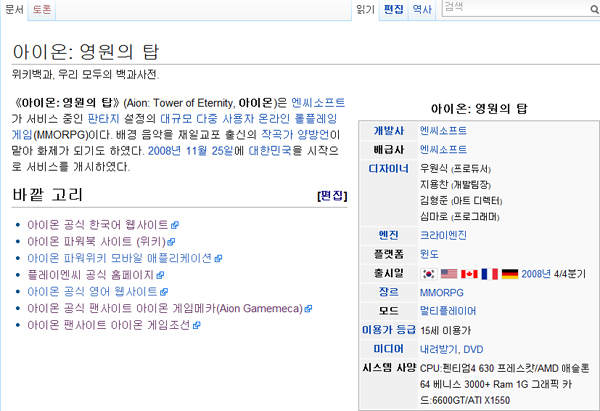Open 엔씨소프트 link in the 개발사 row
Viewport: 600px width, 411px height.
[x=443, y=130]
